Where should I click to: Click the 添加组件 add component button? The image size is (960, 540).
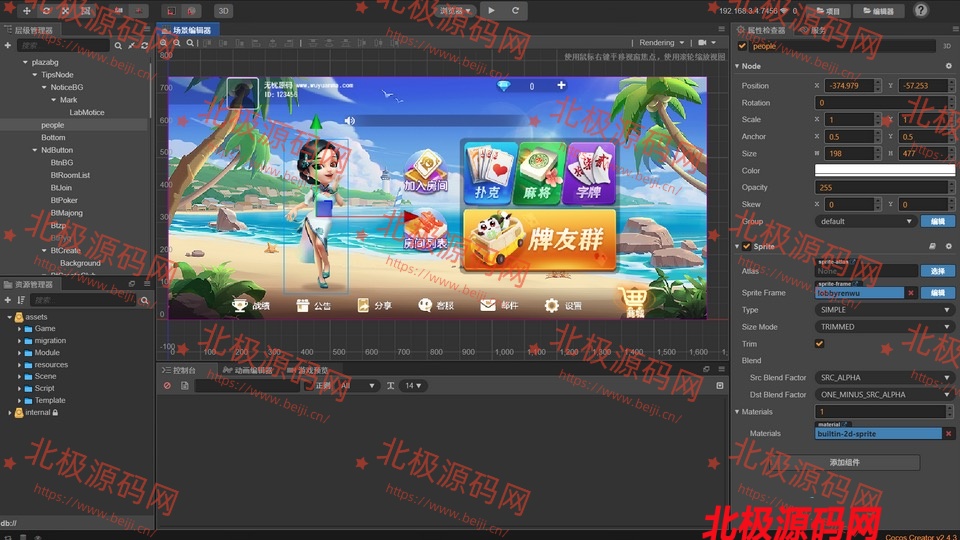(845, 462)
